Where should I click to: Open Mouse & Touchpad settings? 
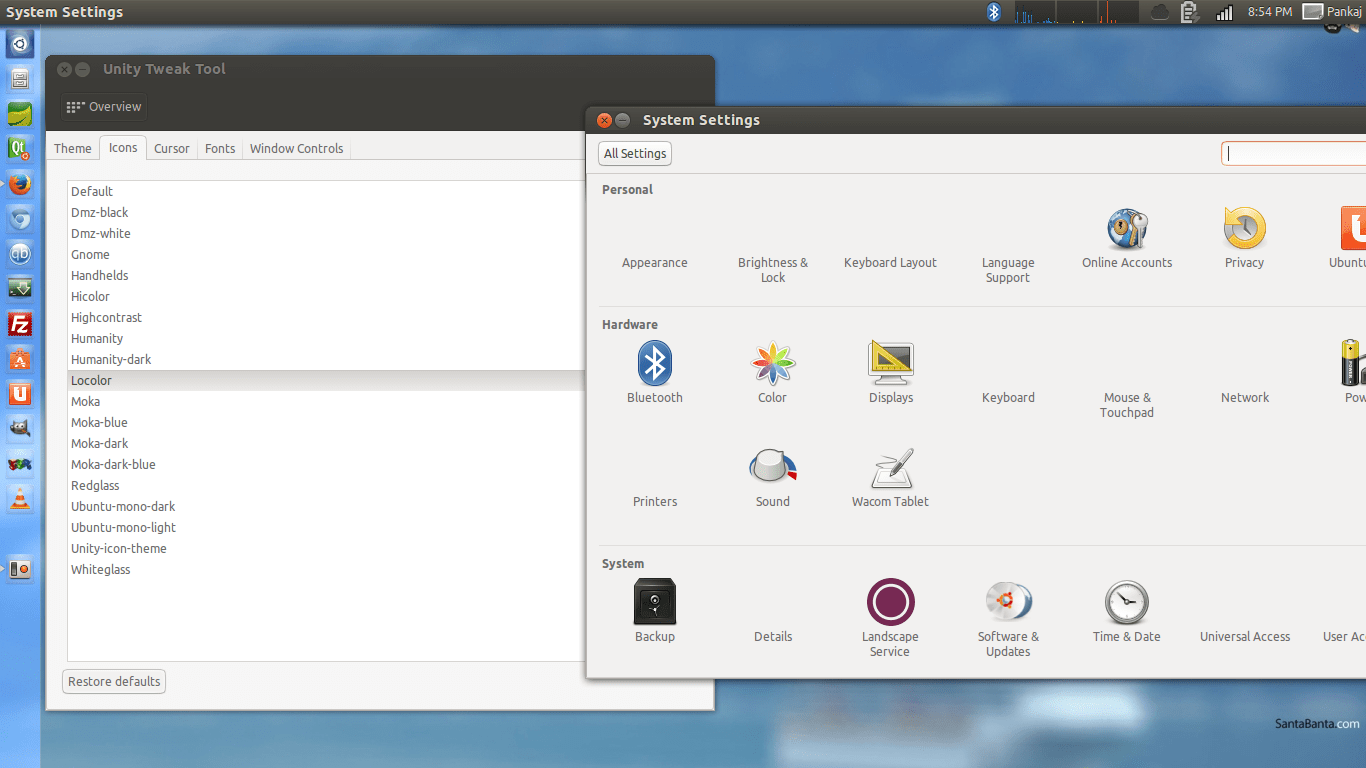[1127, 405]
